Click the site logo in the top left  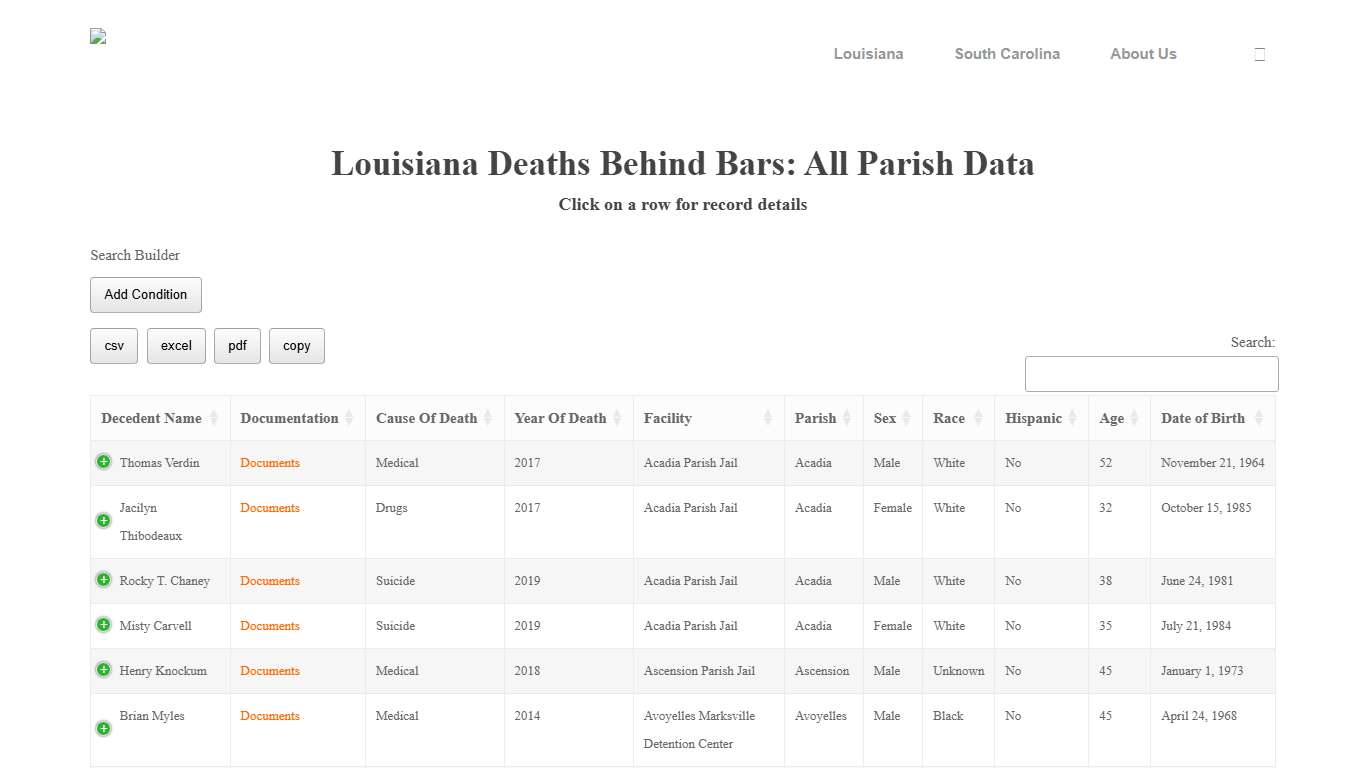click(98, 36)
